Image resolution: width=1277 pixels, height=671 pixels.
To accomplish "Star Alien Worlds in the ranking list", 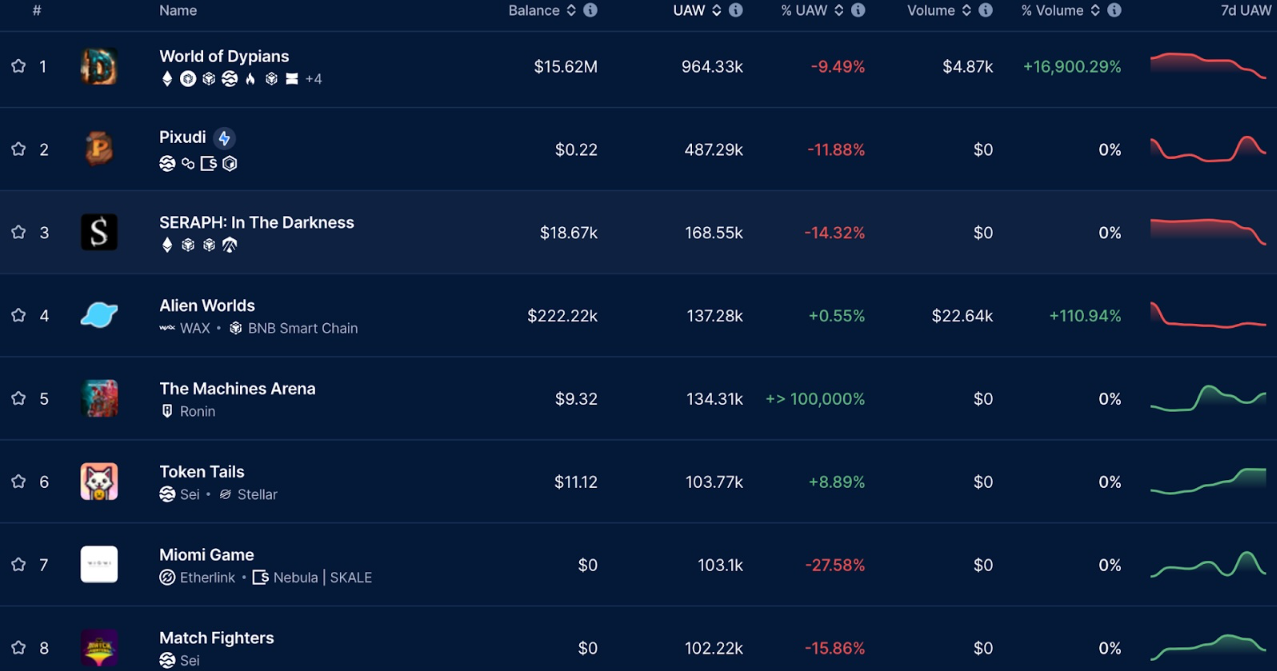I will click(17, 315).
